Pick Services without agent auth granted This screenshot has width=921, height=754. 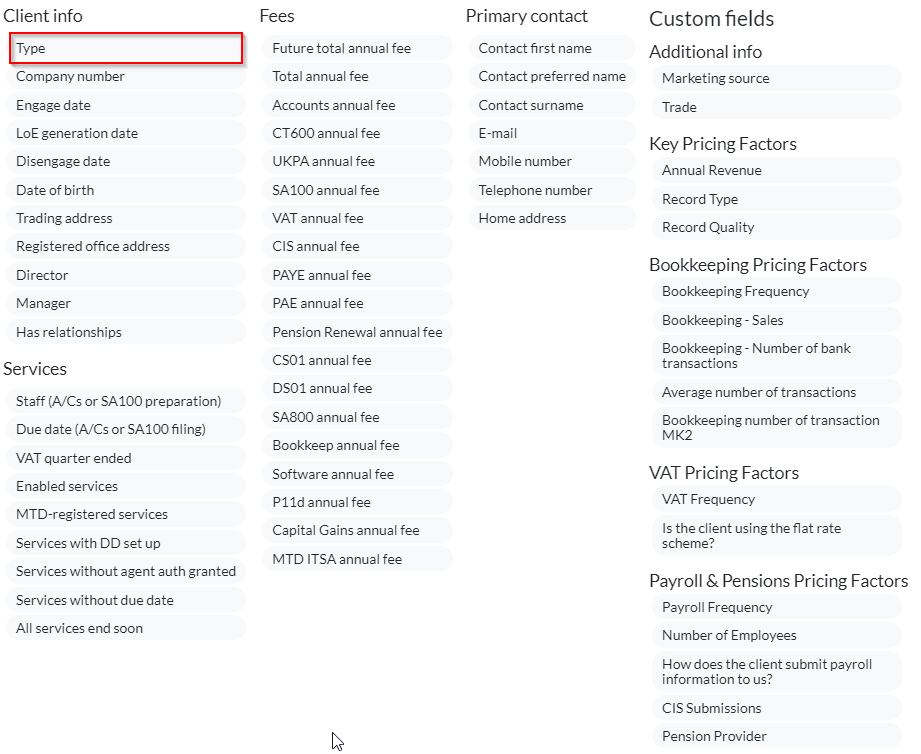tap(126, 571)
